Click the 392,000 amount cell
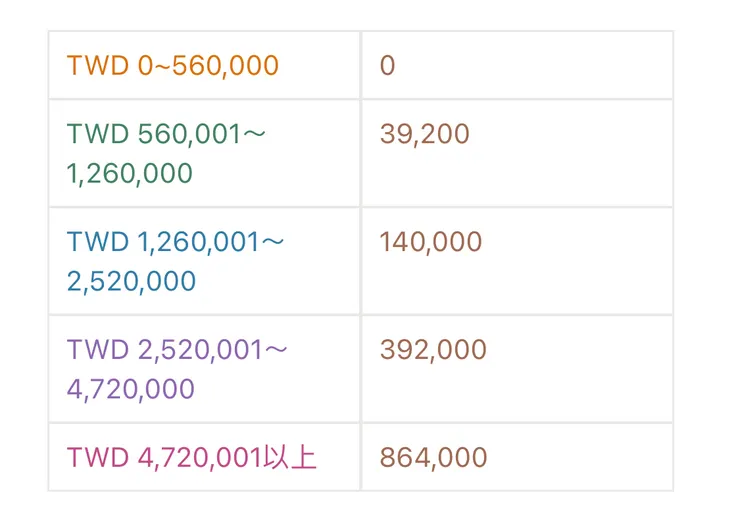 click(x=433, y=350)
